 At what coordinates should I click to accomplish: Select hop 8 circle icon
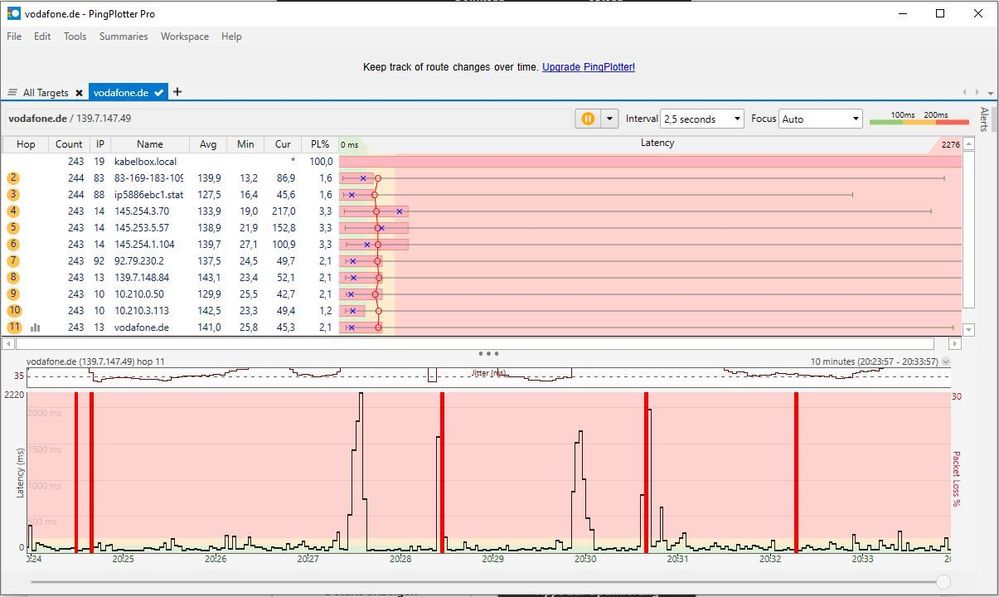tap(13, 277)
